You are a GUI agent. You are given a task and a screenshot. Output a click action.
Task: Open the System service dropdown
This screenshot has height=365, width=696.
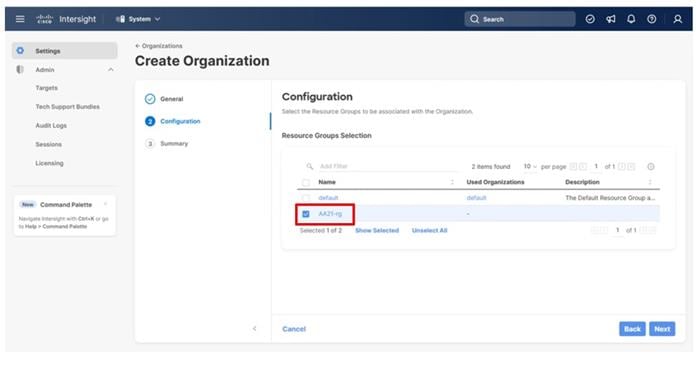point(138,19)
